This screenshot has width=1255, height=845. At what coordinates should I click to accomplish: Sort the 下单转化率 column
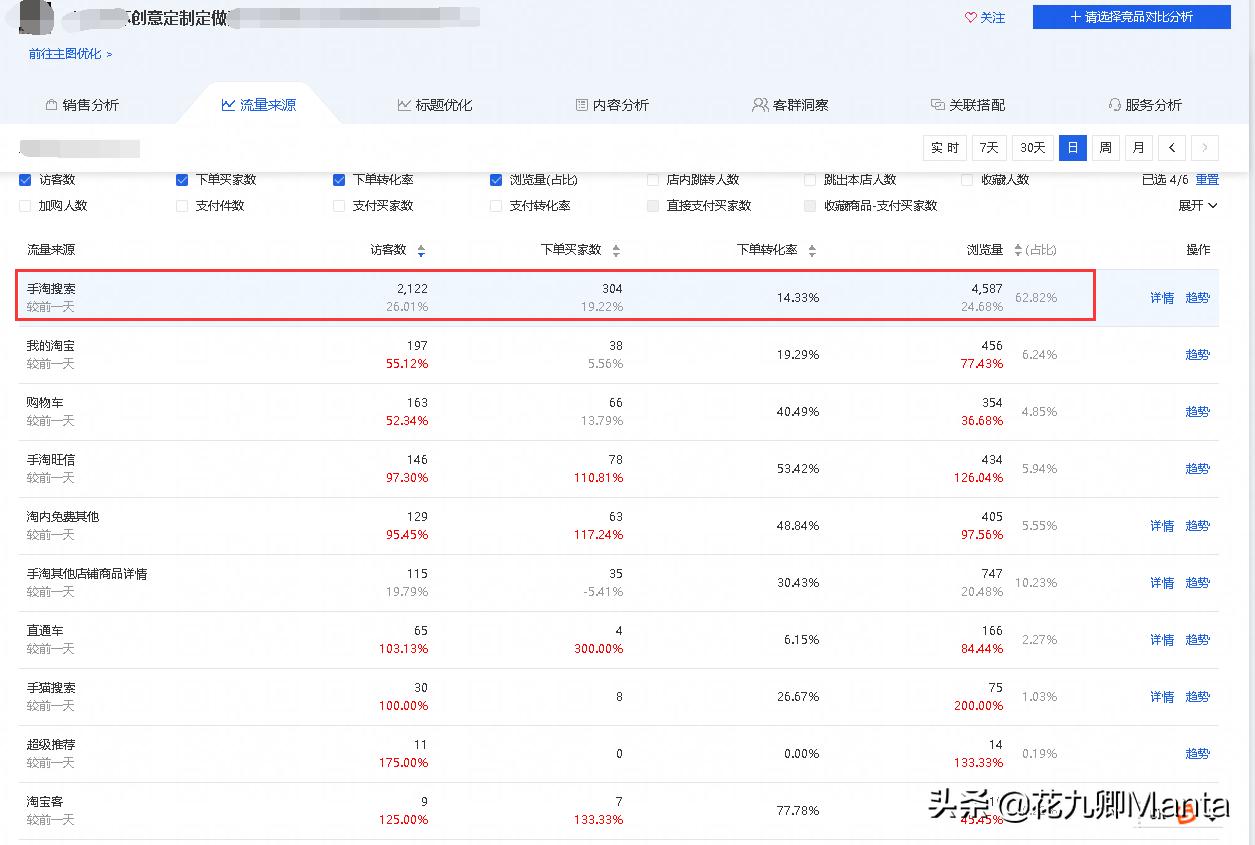click(812, 250)
